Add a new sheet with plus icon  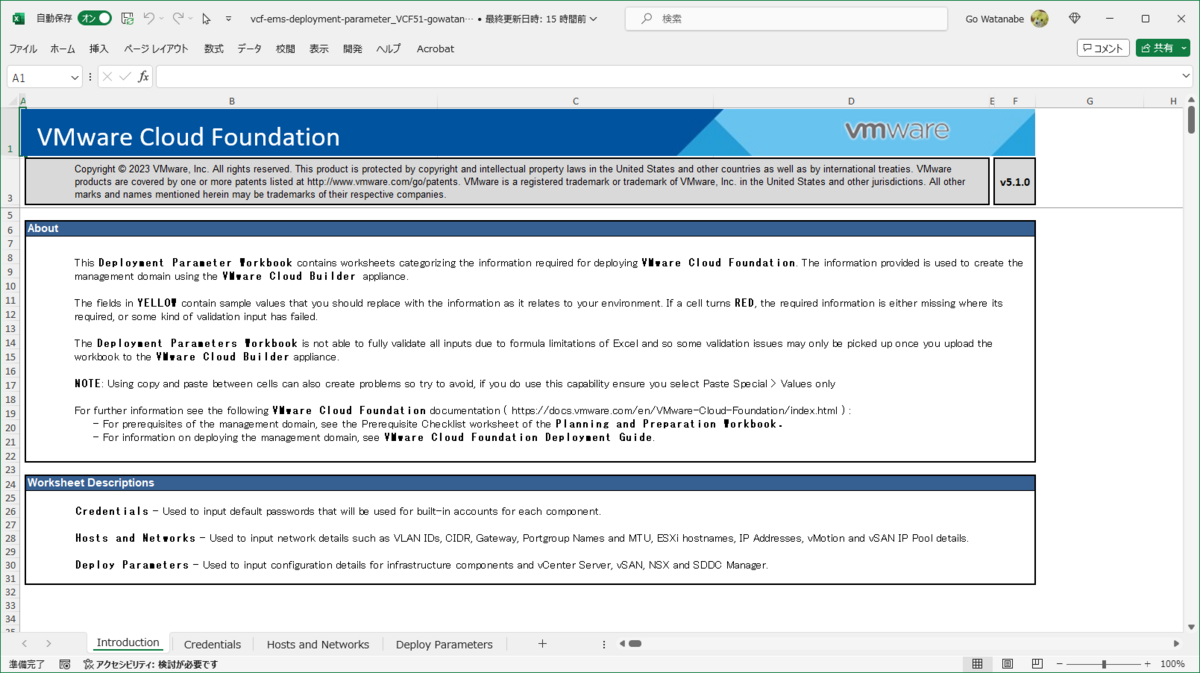(542, 644)
